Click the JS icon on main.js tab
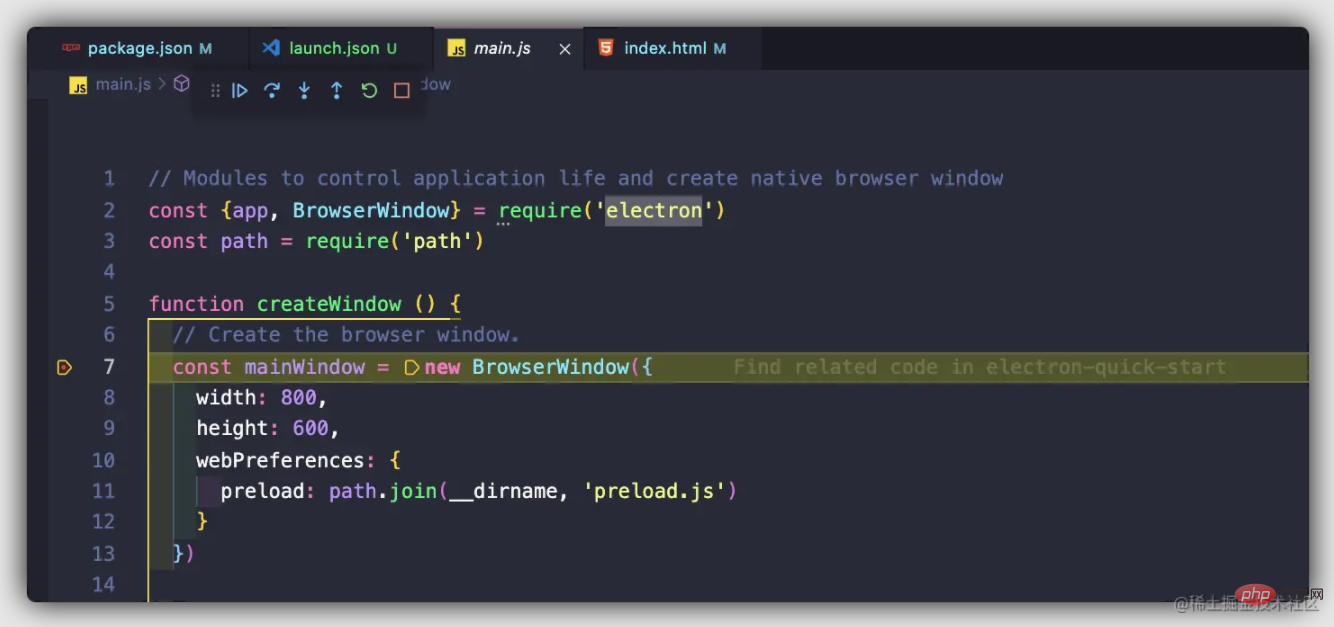The image size is (1334, 627). point(457,49)
